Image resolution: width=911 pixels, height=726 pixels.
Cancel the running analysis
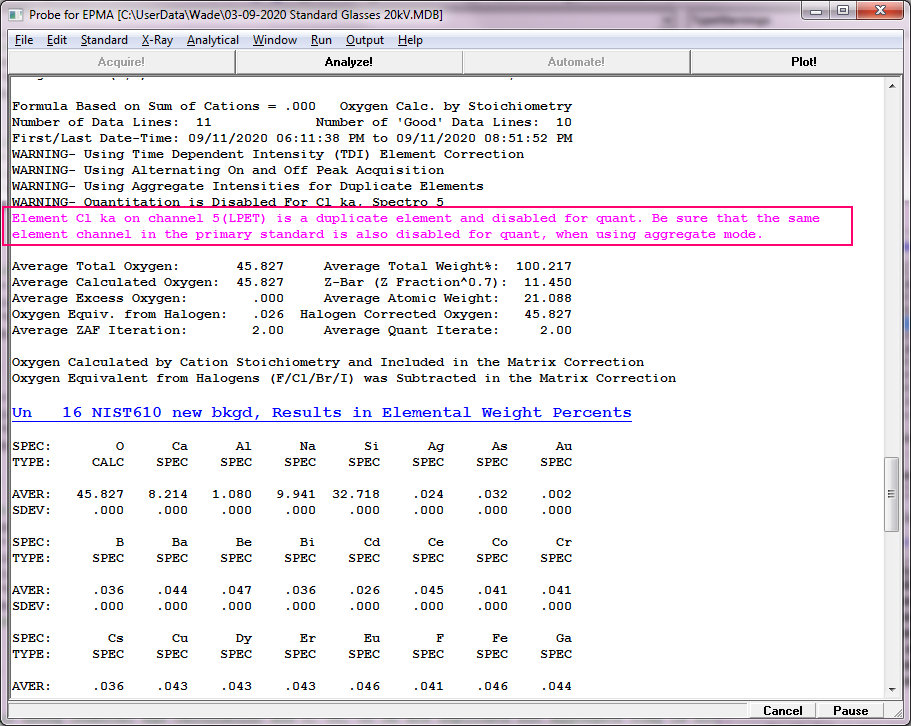coord(782,711)
